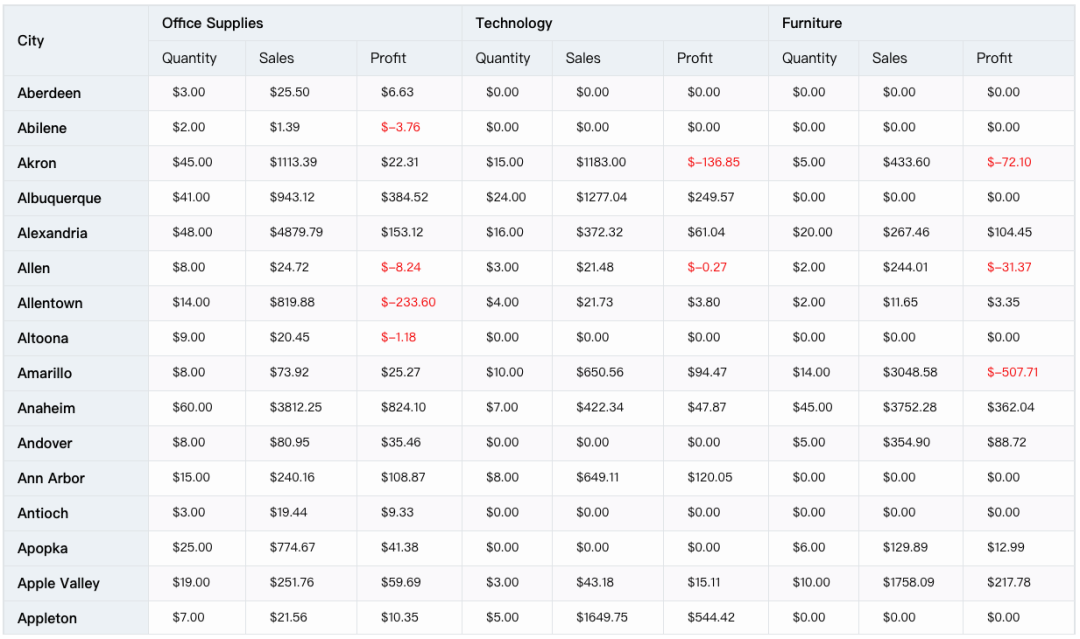The height and width of the screenshot is (639, 1080).
Task: Select the Aberdeen row label
Action: 49,93
